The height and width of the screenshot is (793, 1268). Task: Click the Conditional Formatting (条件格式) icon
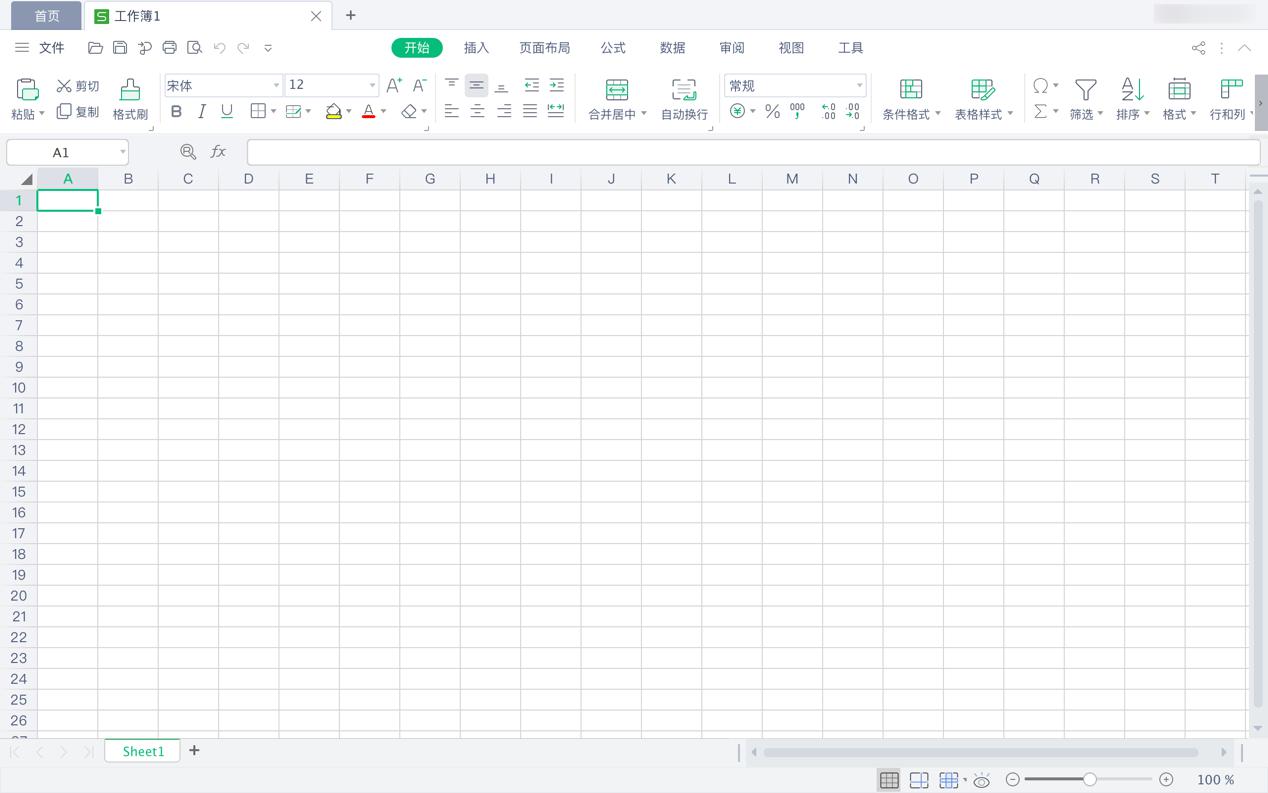click(911, 90)
